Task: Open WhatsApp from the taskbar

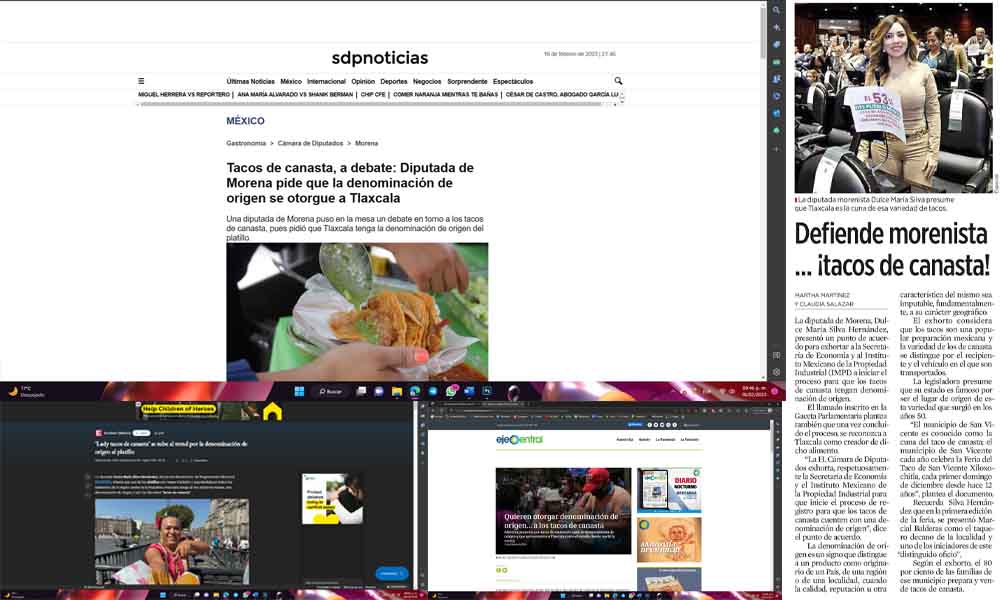Action: (x=451, y=391)
